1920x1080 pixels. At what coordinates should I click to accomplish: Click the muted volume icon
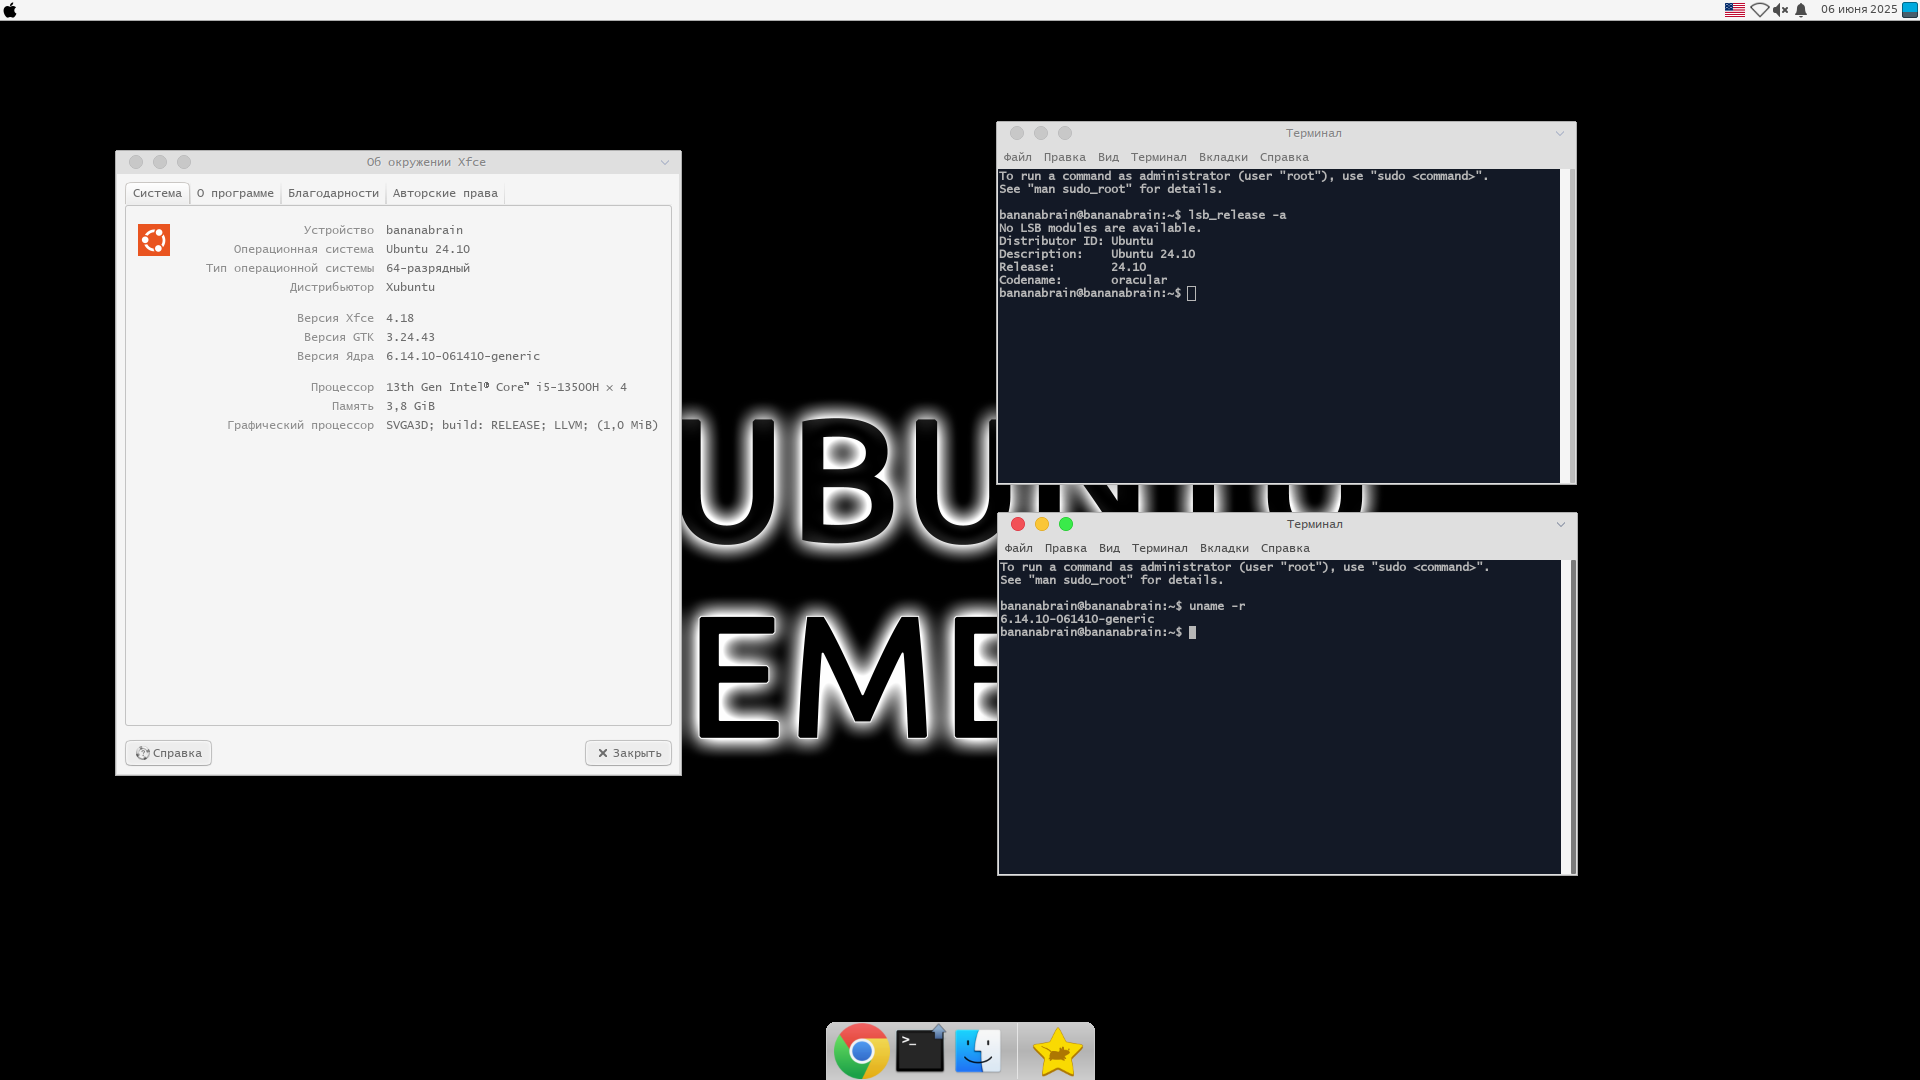1780,10
